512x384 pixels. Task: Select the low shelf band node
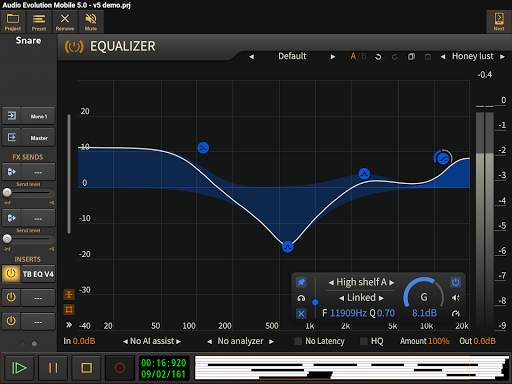tap(203, 148)
